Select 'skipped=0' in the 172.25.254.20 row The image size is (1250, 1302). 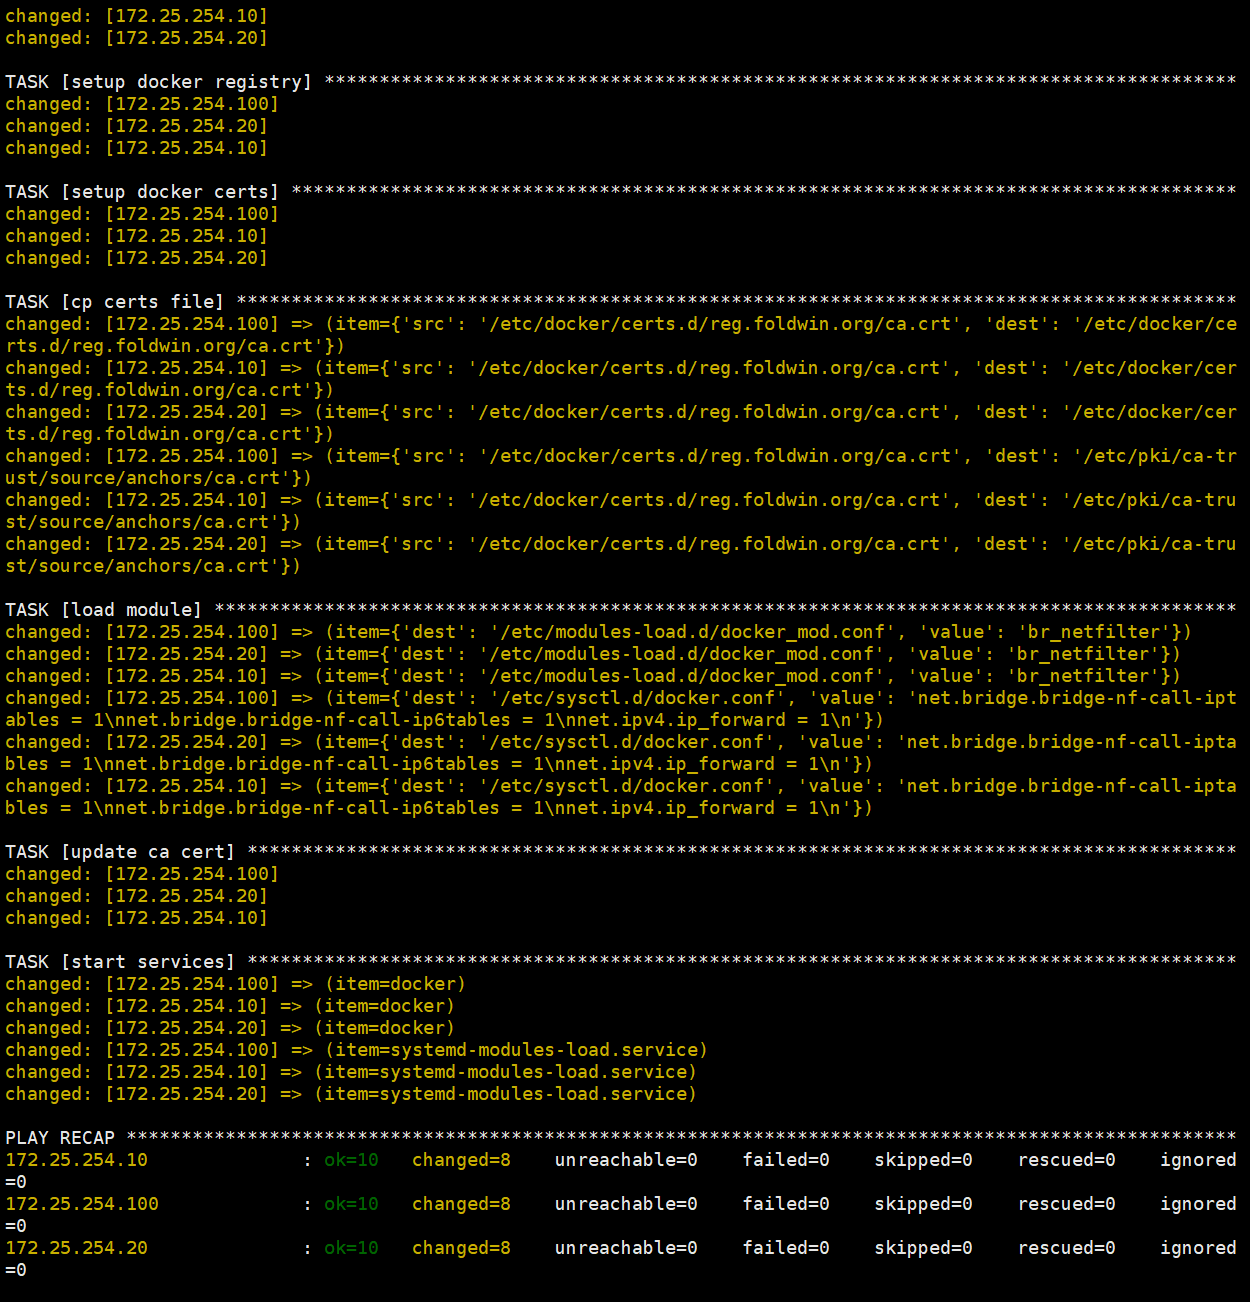coord(923,1248)
